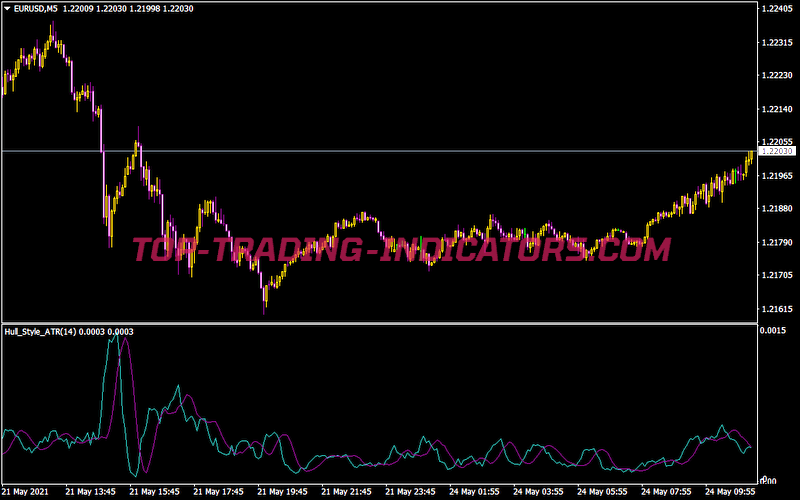Screen dimensions: 800x500
Task: Click the tallest peak of the ATR indicator
Action: 116,339
